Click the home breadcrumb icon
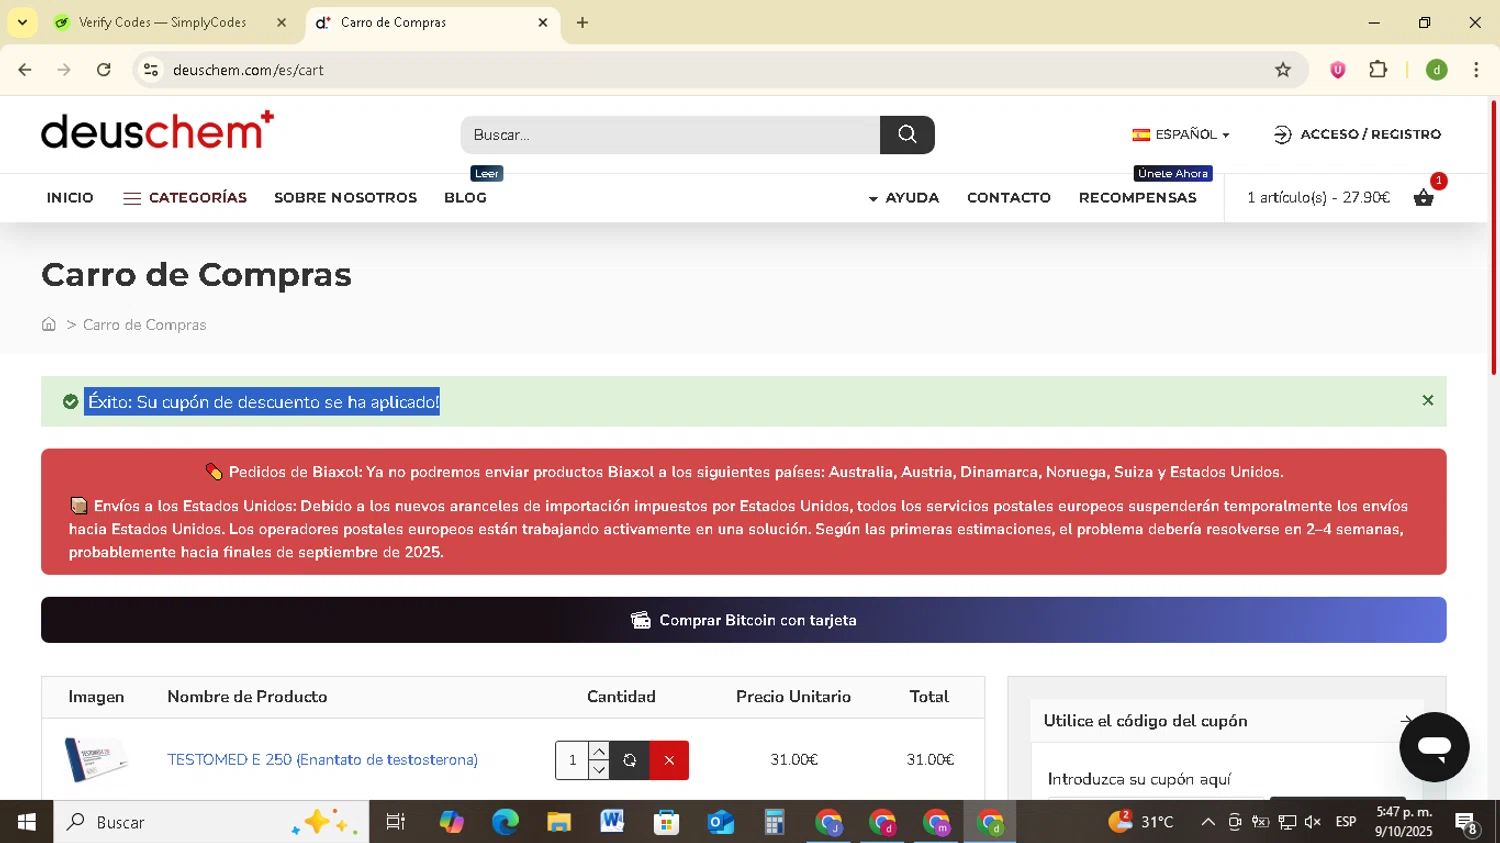1500x843 pixels. (x=49, y=324)
